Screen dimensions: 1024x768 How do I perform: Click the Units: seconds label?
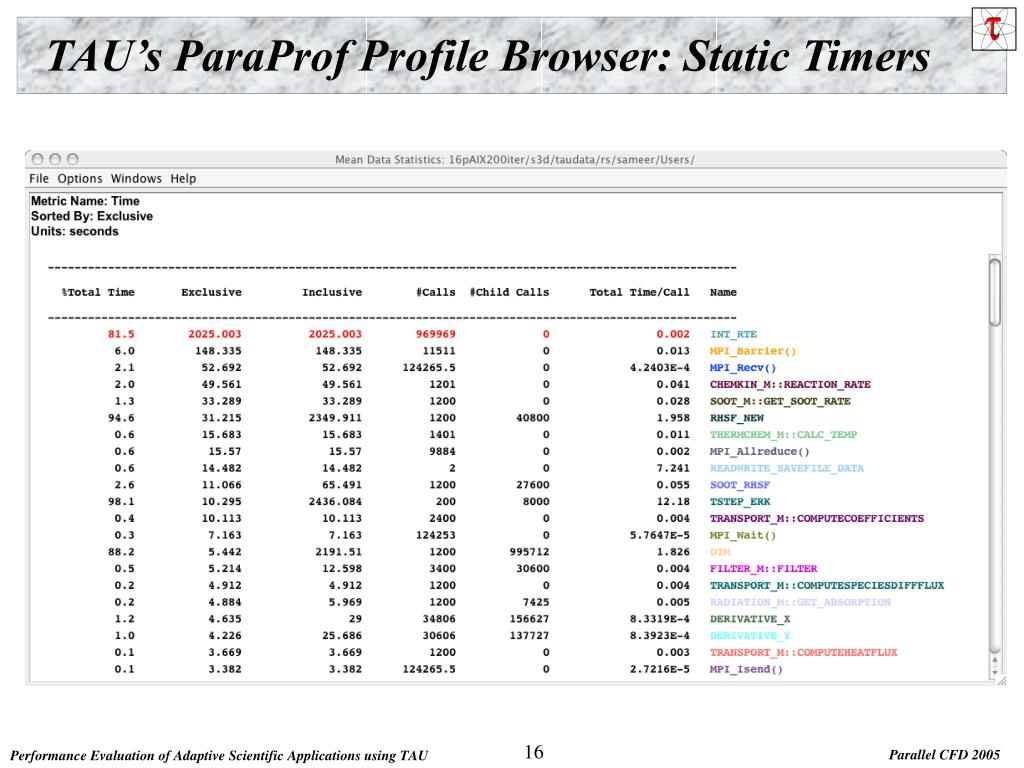74,231
